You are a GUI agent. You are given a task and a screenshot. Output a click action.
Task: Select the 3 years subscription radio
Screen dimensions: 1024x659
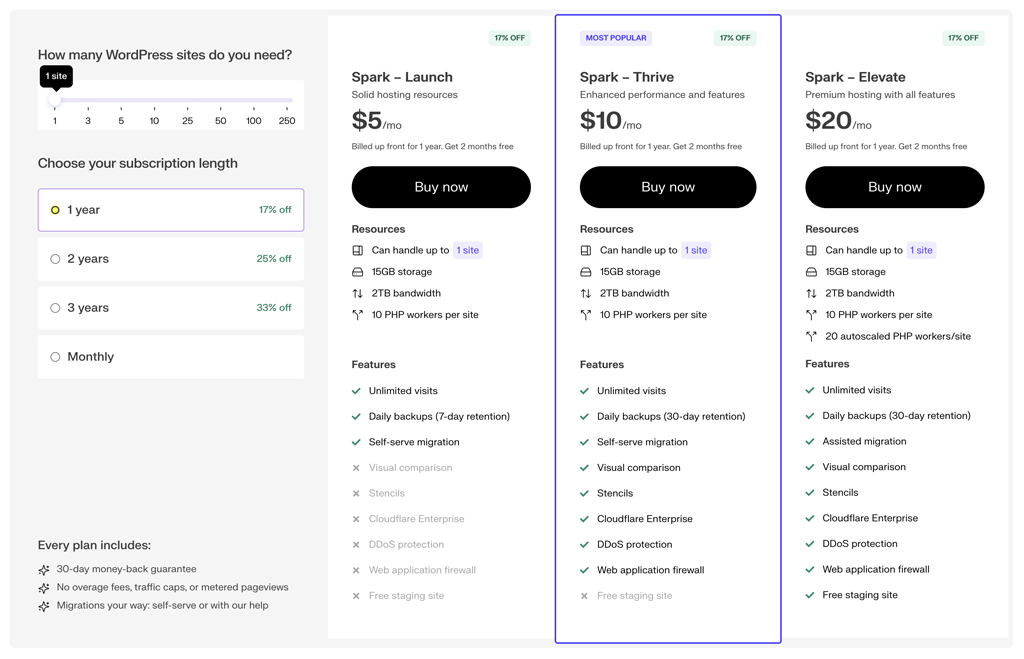coord(55,308)
